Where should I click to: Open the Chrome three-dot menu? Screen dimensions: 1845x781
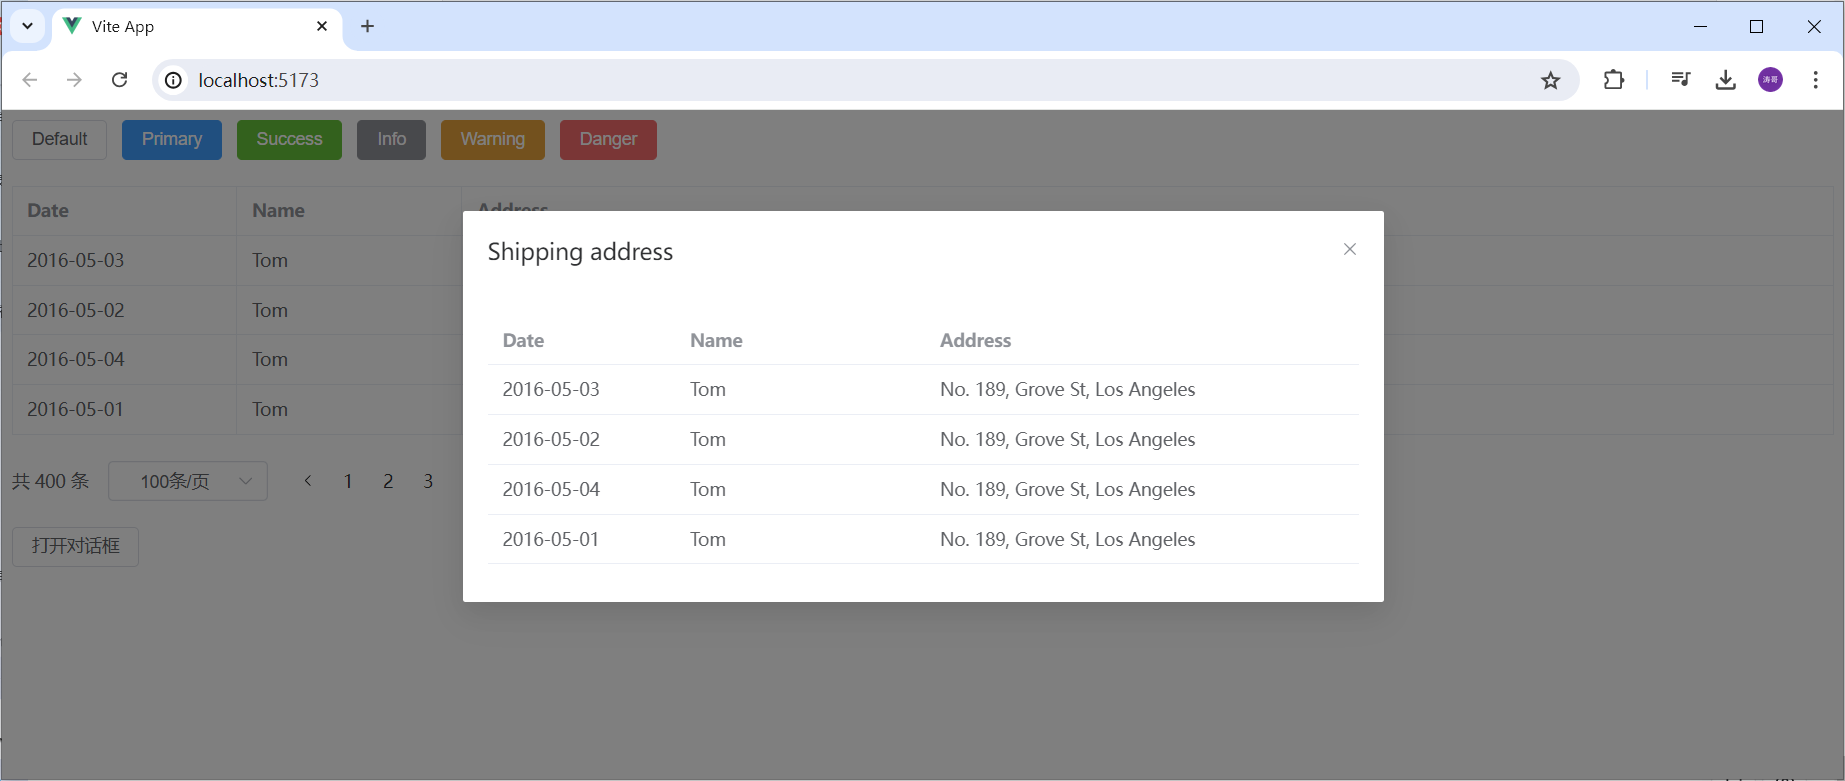pyautogui.click(x=1815, y=80)
